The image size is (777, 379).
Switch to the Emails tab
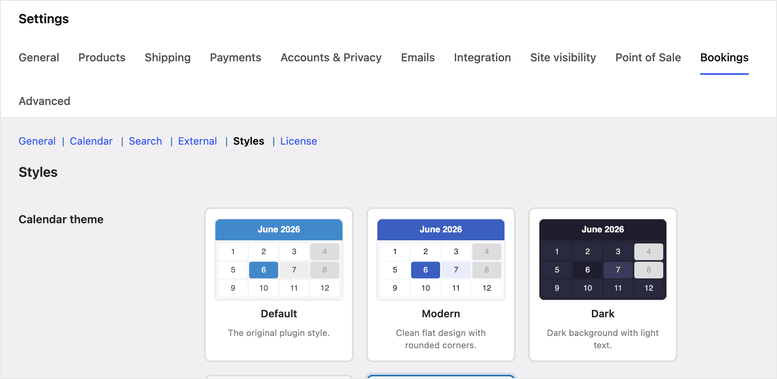click(418, 57)
